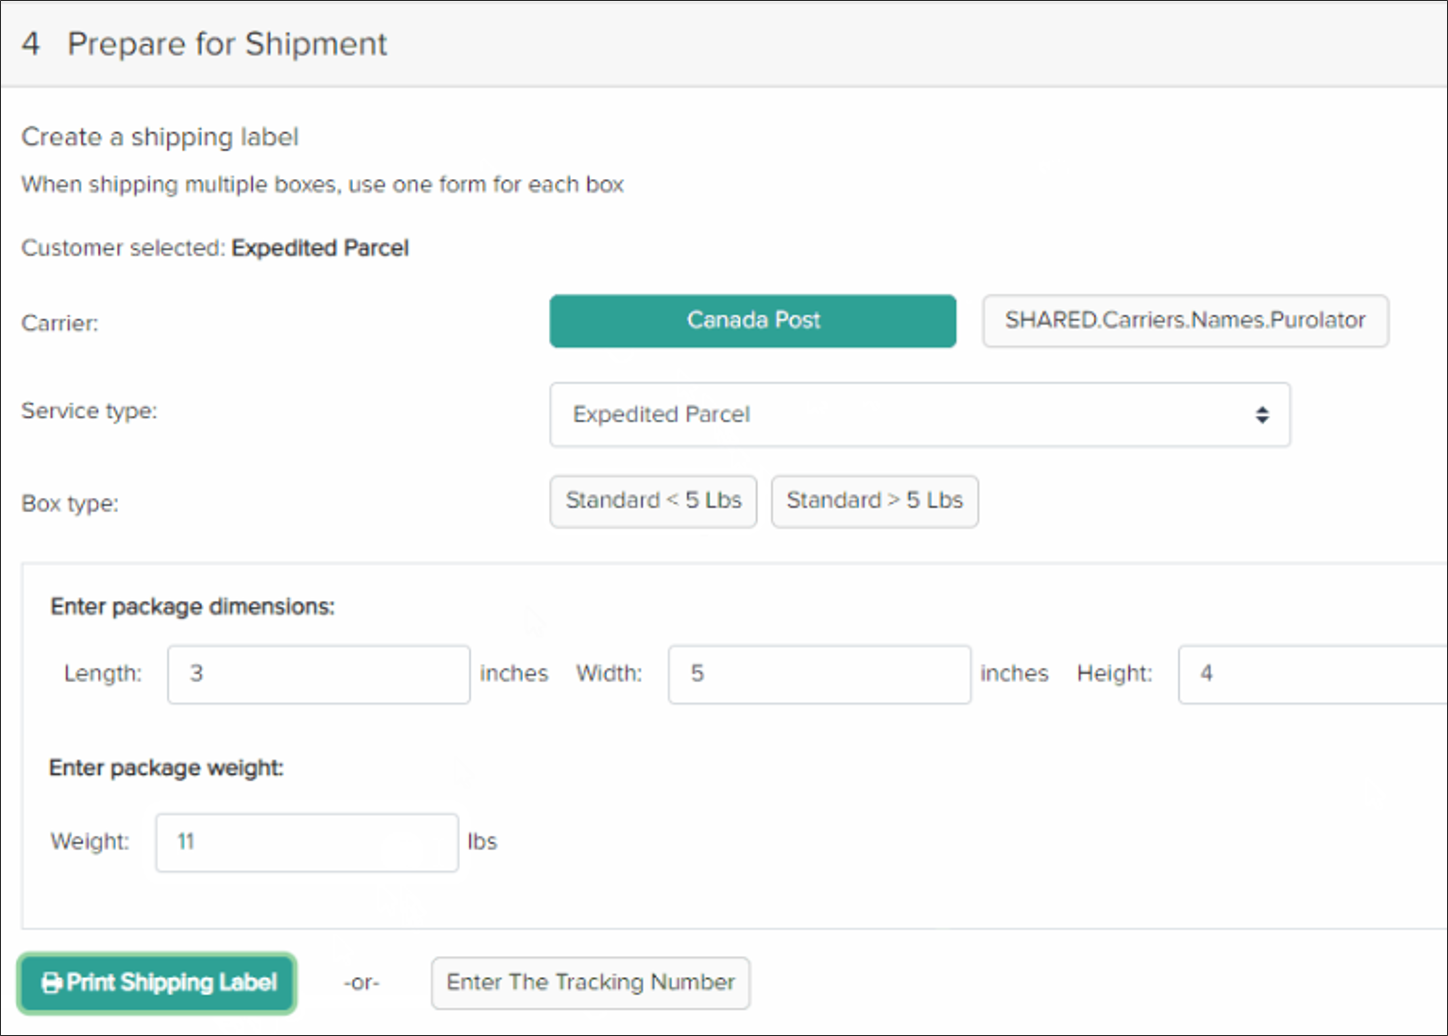Select the Canada Post carrier
This screenshot has height=1036, width=1448.
(753, 321)
